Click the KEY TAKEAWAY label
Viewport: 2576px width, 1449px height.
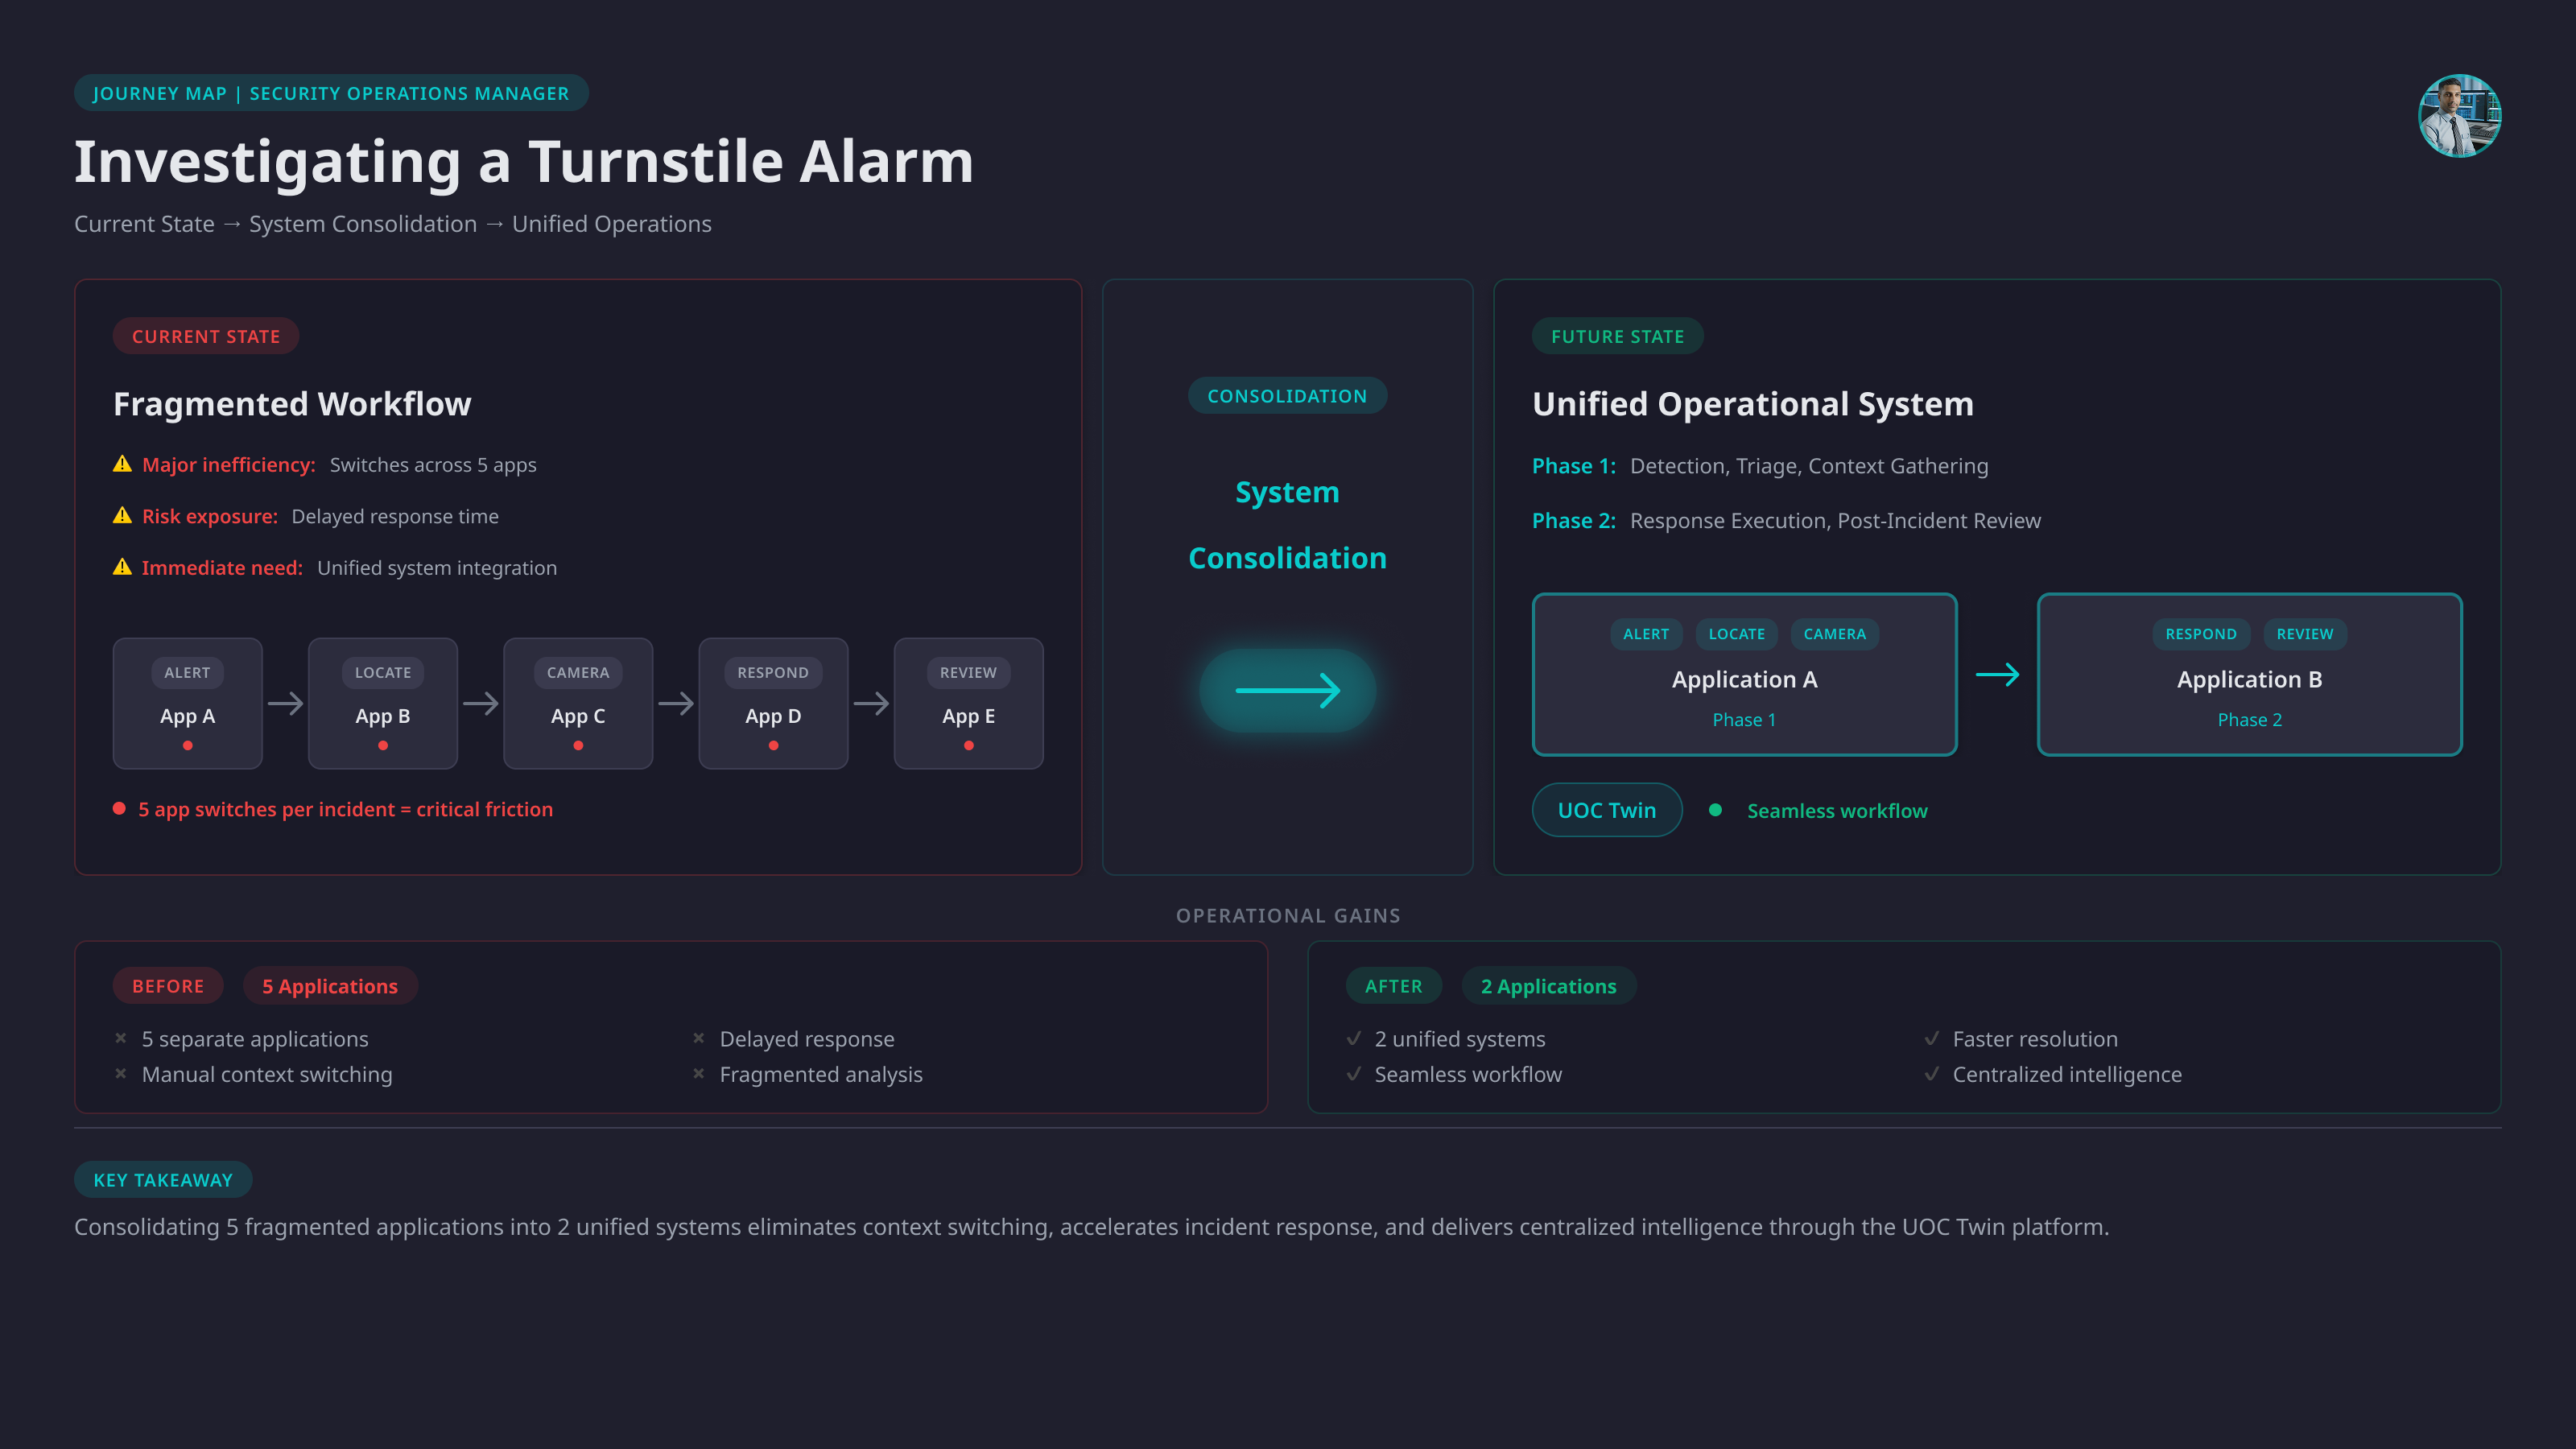coord(163,1180)
